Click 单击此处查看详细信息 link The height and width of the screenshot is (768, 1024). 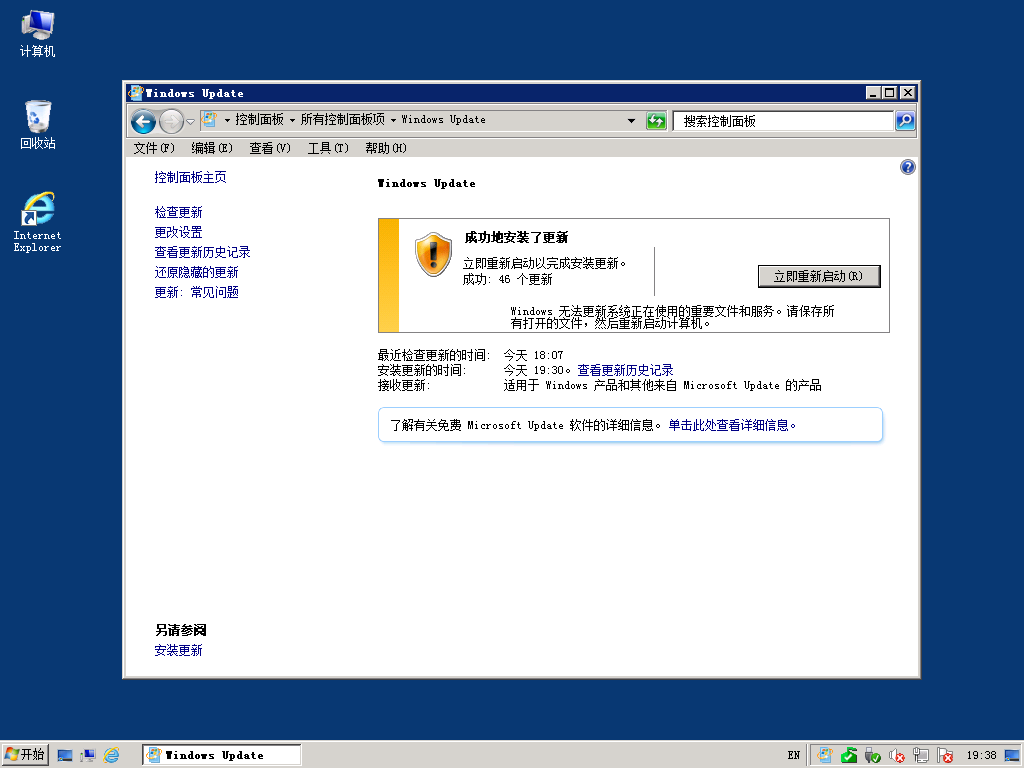tap(732, 425)
